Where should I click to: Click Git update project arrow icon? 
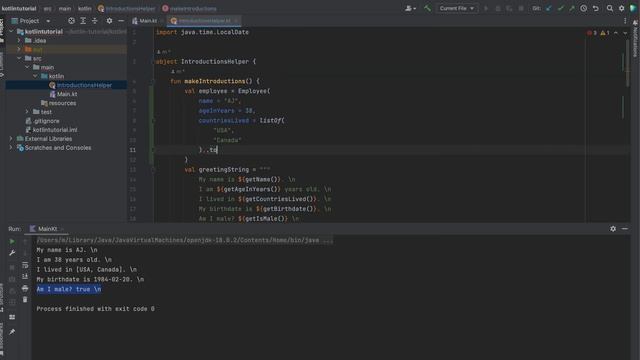click(x=549, y=8)
